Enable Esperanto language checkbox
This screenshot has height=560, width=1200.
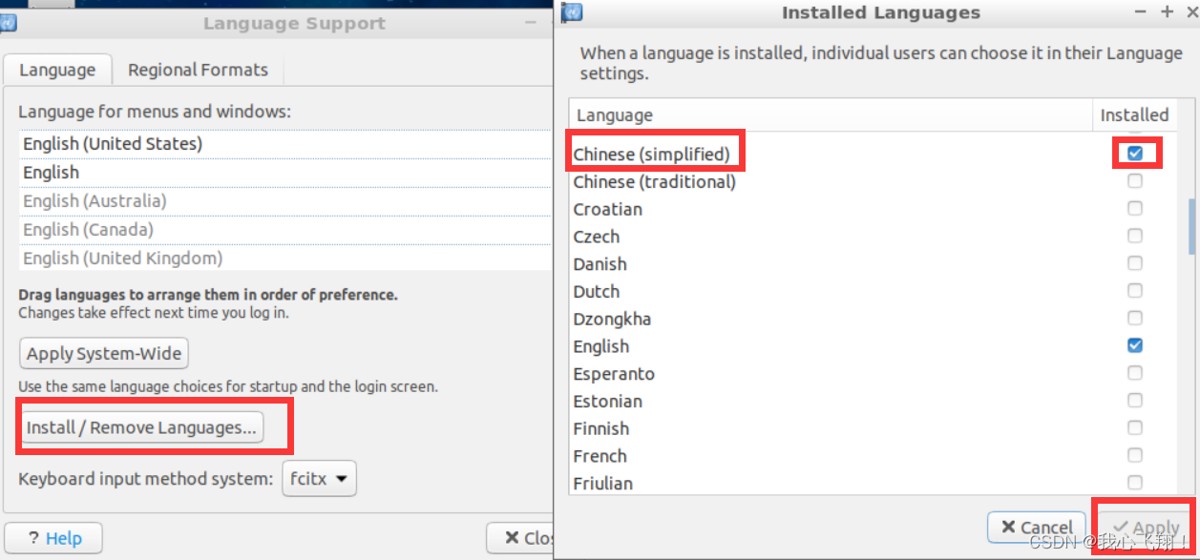click(1135, 373)
